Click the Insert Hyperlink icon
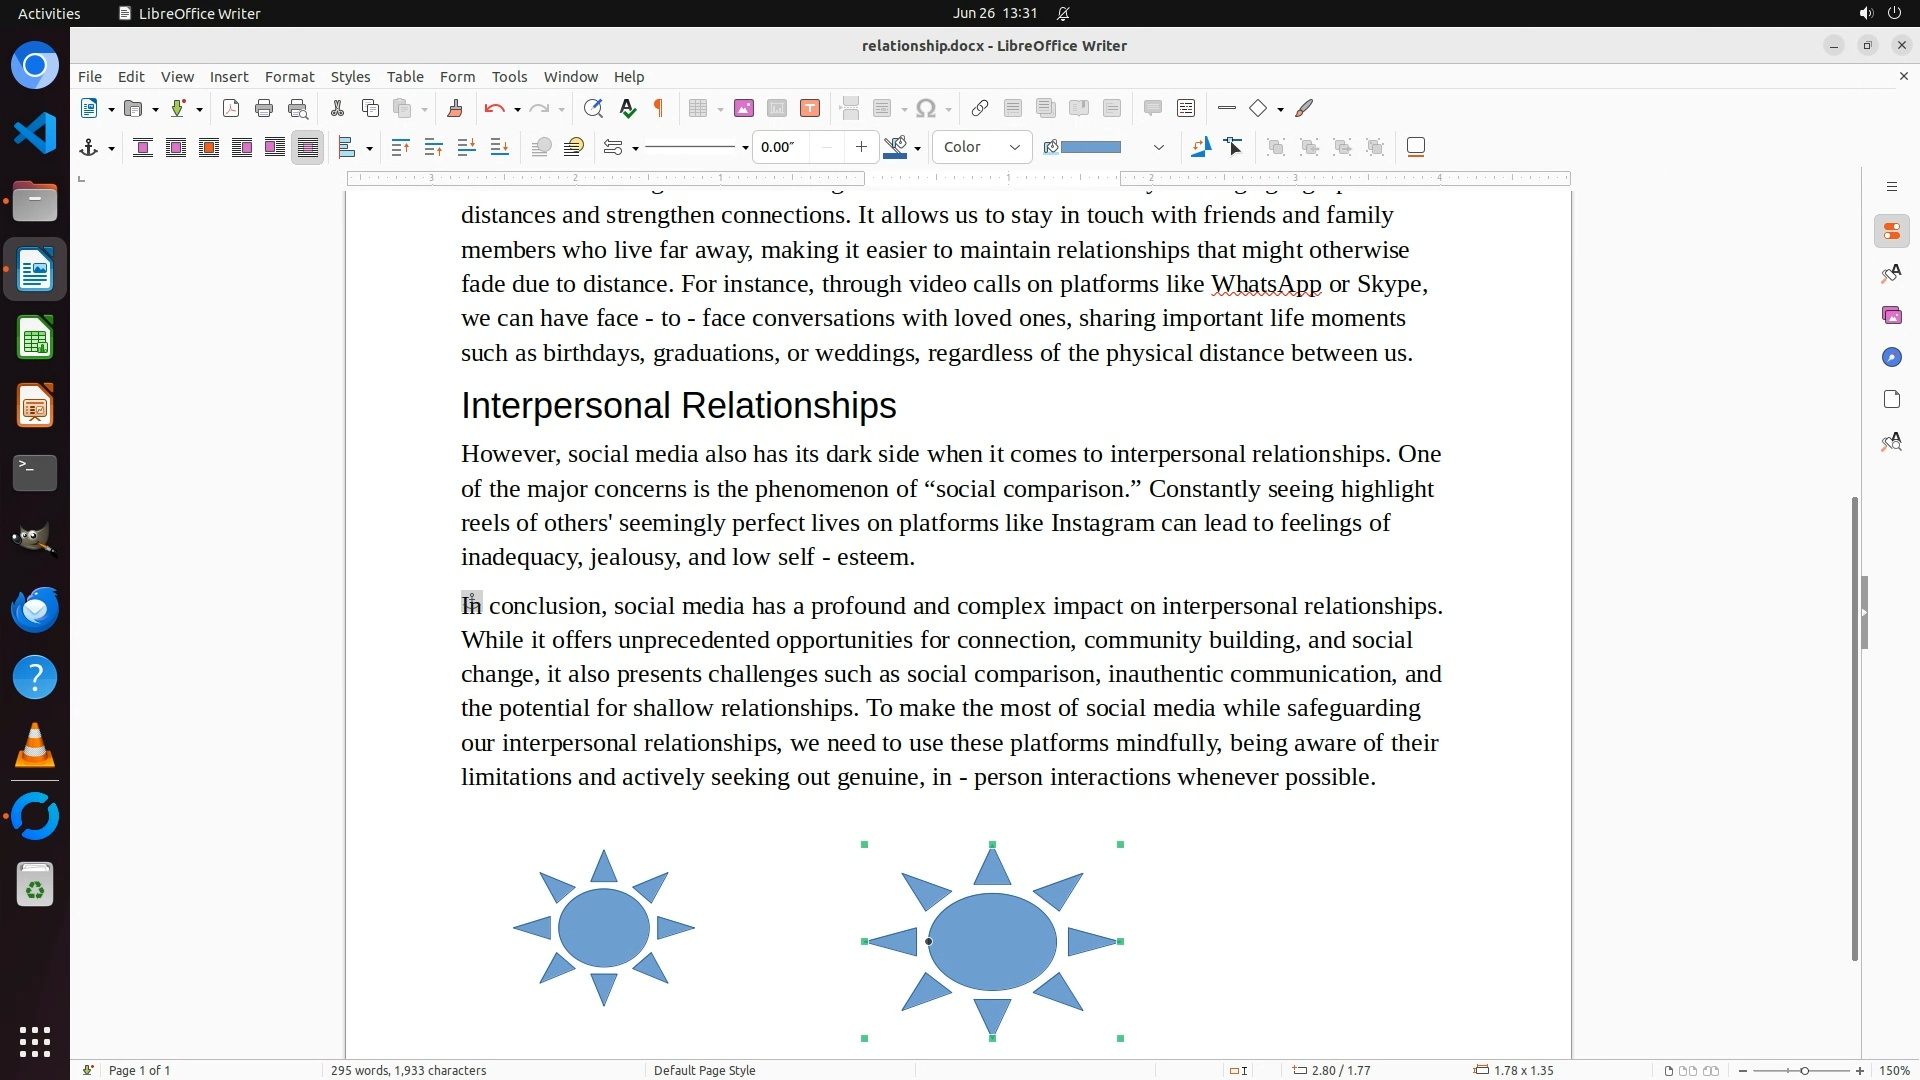Screen dimensions: 1920x1080 pos(979,109)
